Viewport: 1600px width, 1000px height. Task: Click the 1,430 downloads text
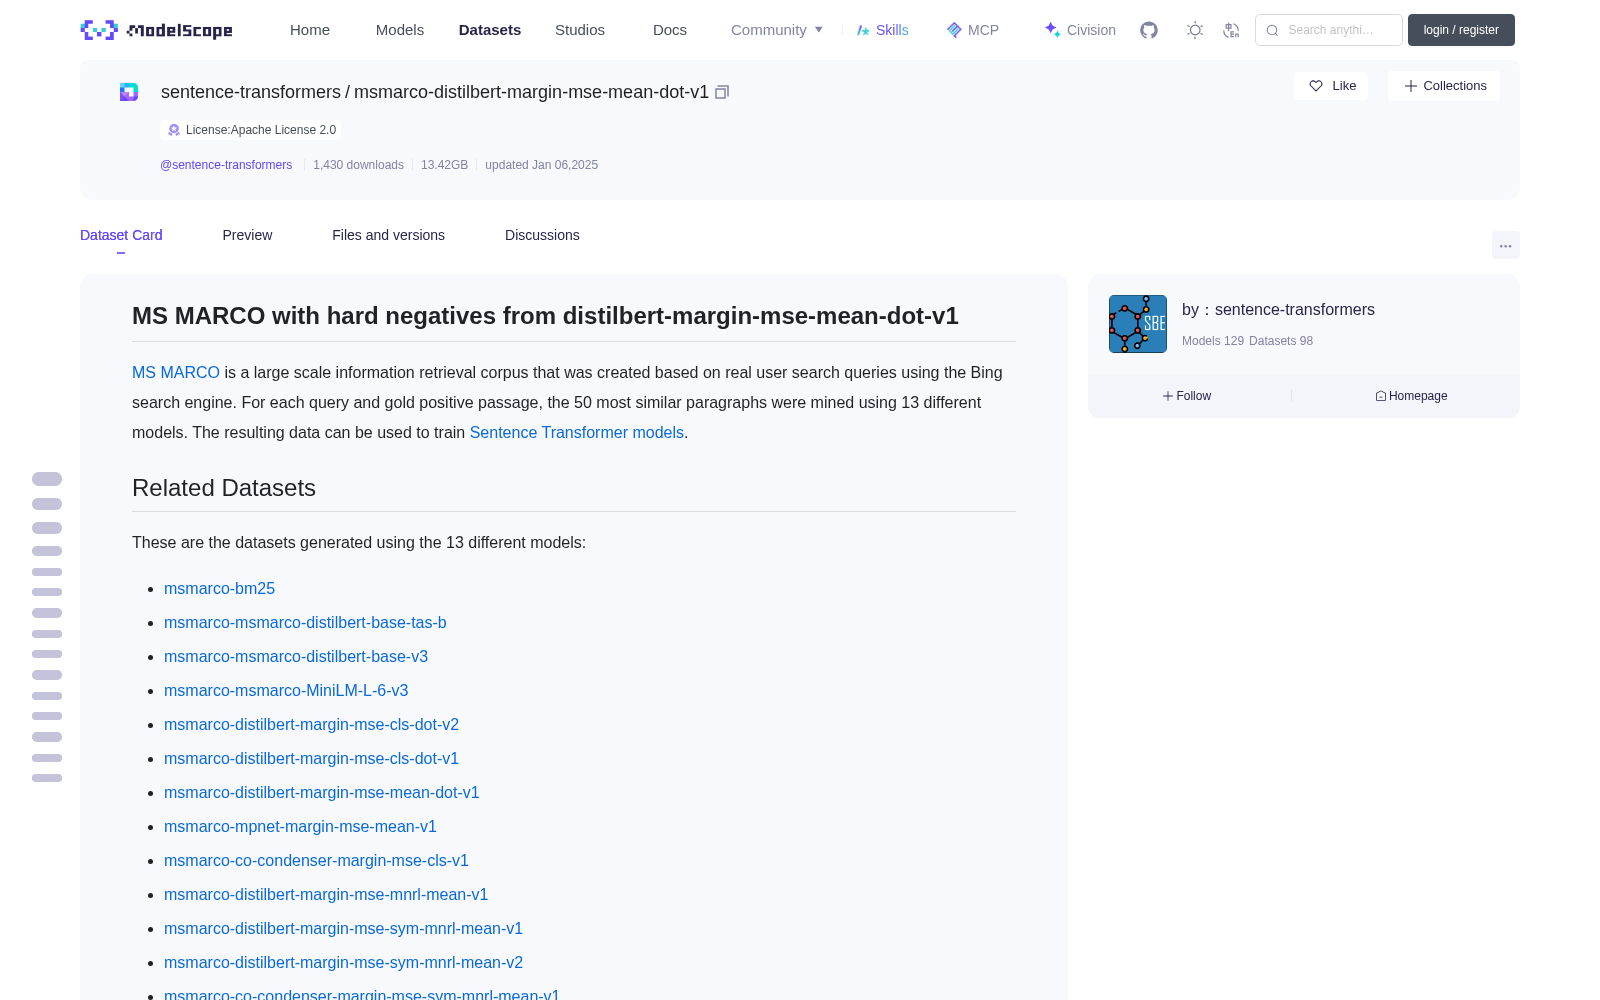tap(358, 165)
